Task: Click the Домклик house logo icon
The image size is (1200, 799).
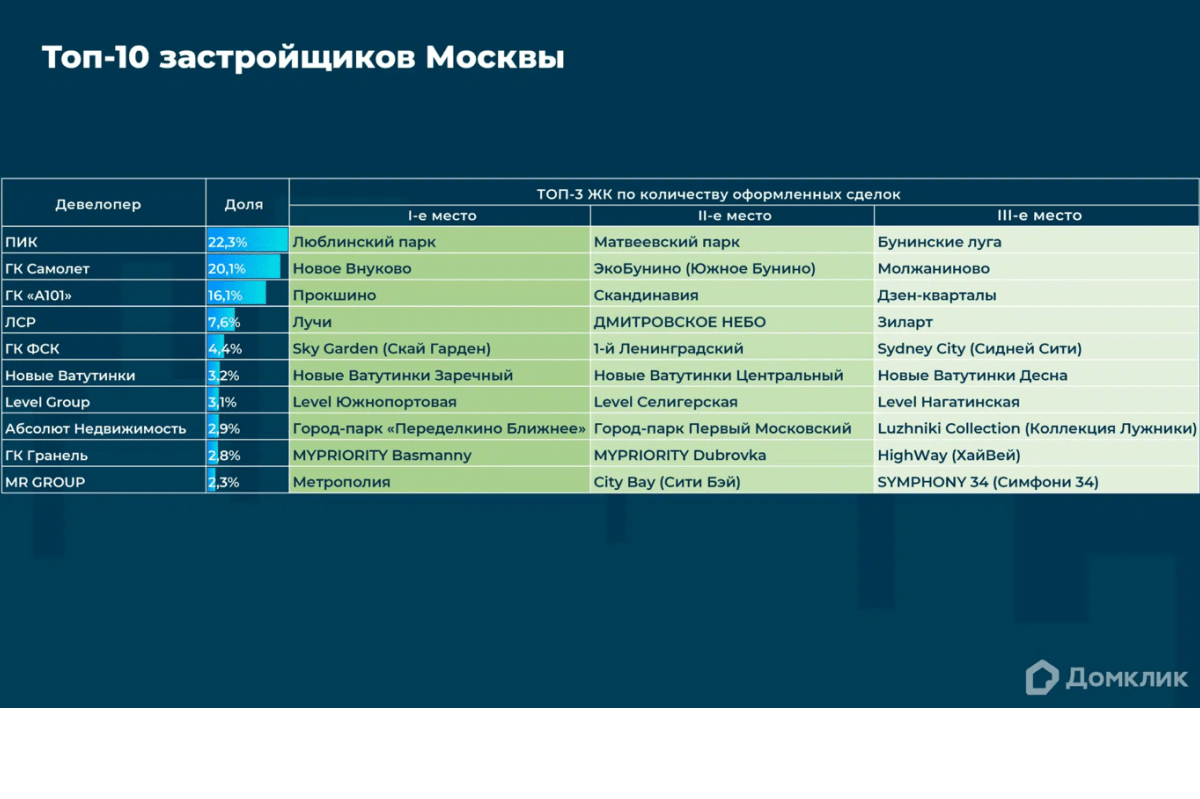Action: point(1041,677)
